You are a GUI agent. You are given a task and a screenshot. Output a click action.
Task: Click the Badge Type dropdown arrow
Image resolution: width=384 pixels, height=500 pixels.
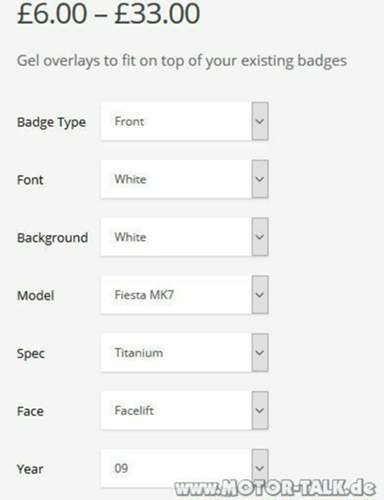[260, 121]
